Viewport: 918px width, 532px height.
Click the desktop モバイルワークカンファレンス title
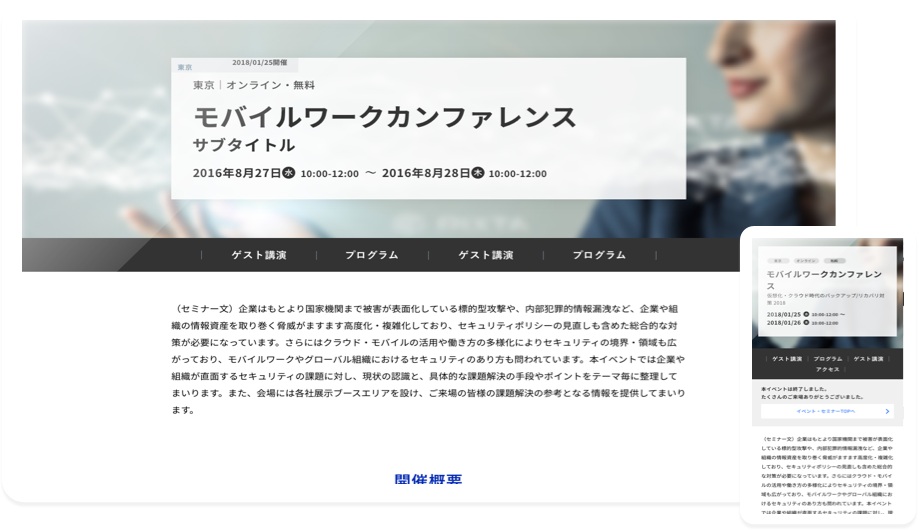(385, 117)
